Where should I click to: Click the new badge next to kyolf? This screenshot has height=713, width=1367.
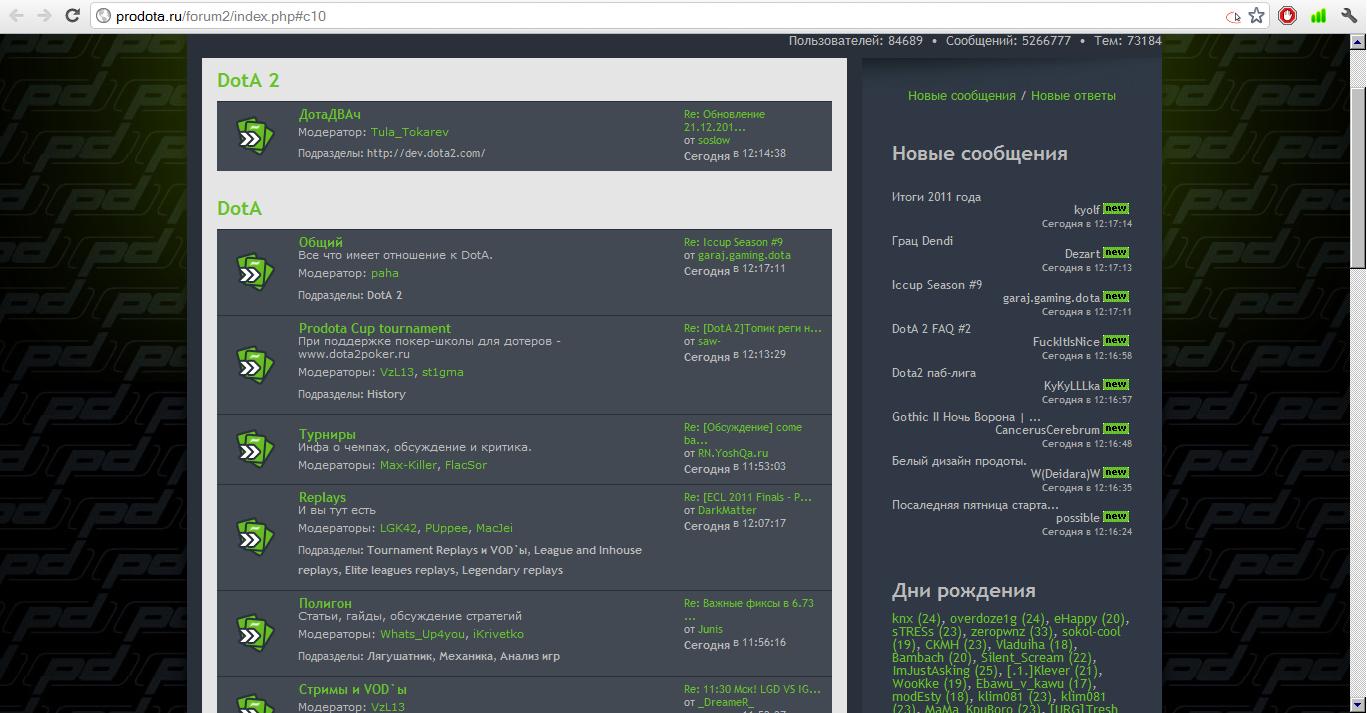pos(1116,209)
